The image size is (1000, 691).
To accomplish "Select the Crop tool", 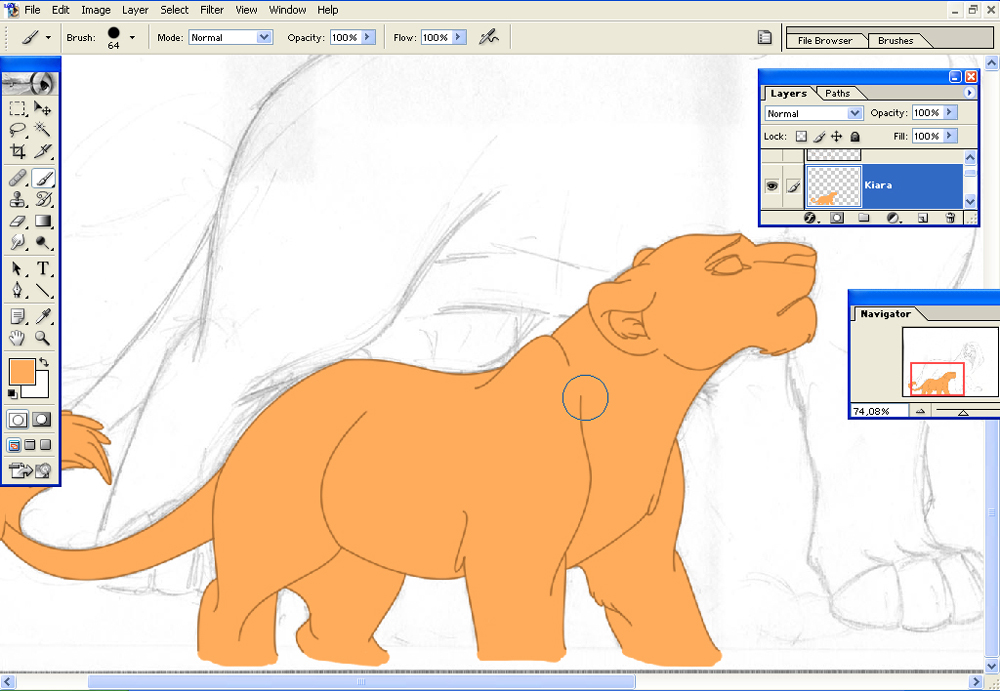I will [18, 151].
